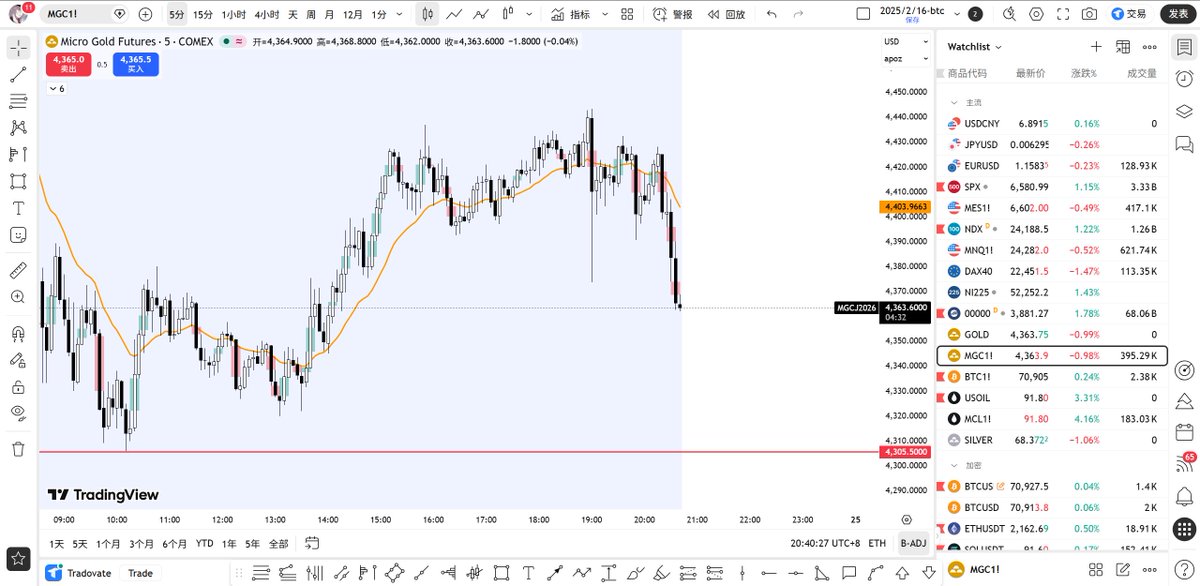The height and width of the screenshot is (586, 1200).
Task: Take chart snapshot with camera icon
Action: coord(1089,14)
